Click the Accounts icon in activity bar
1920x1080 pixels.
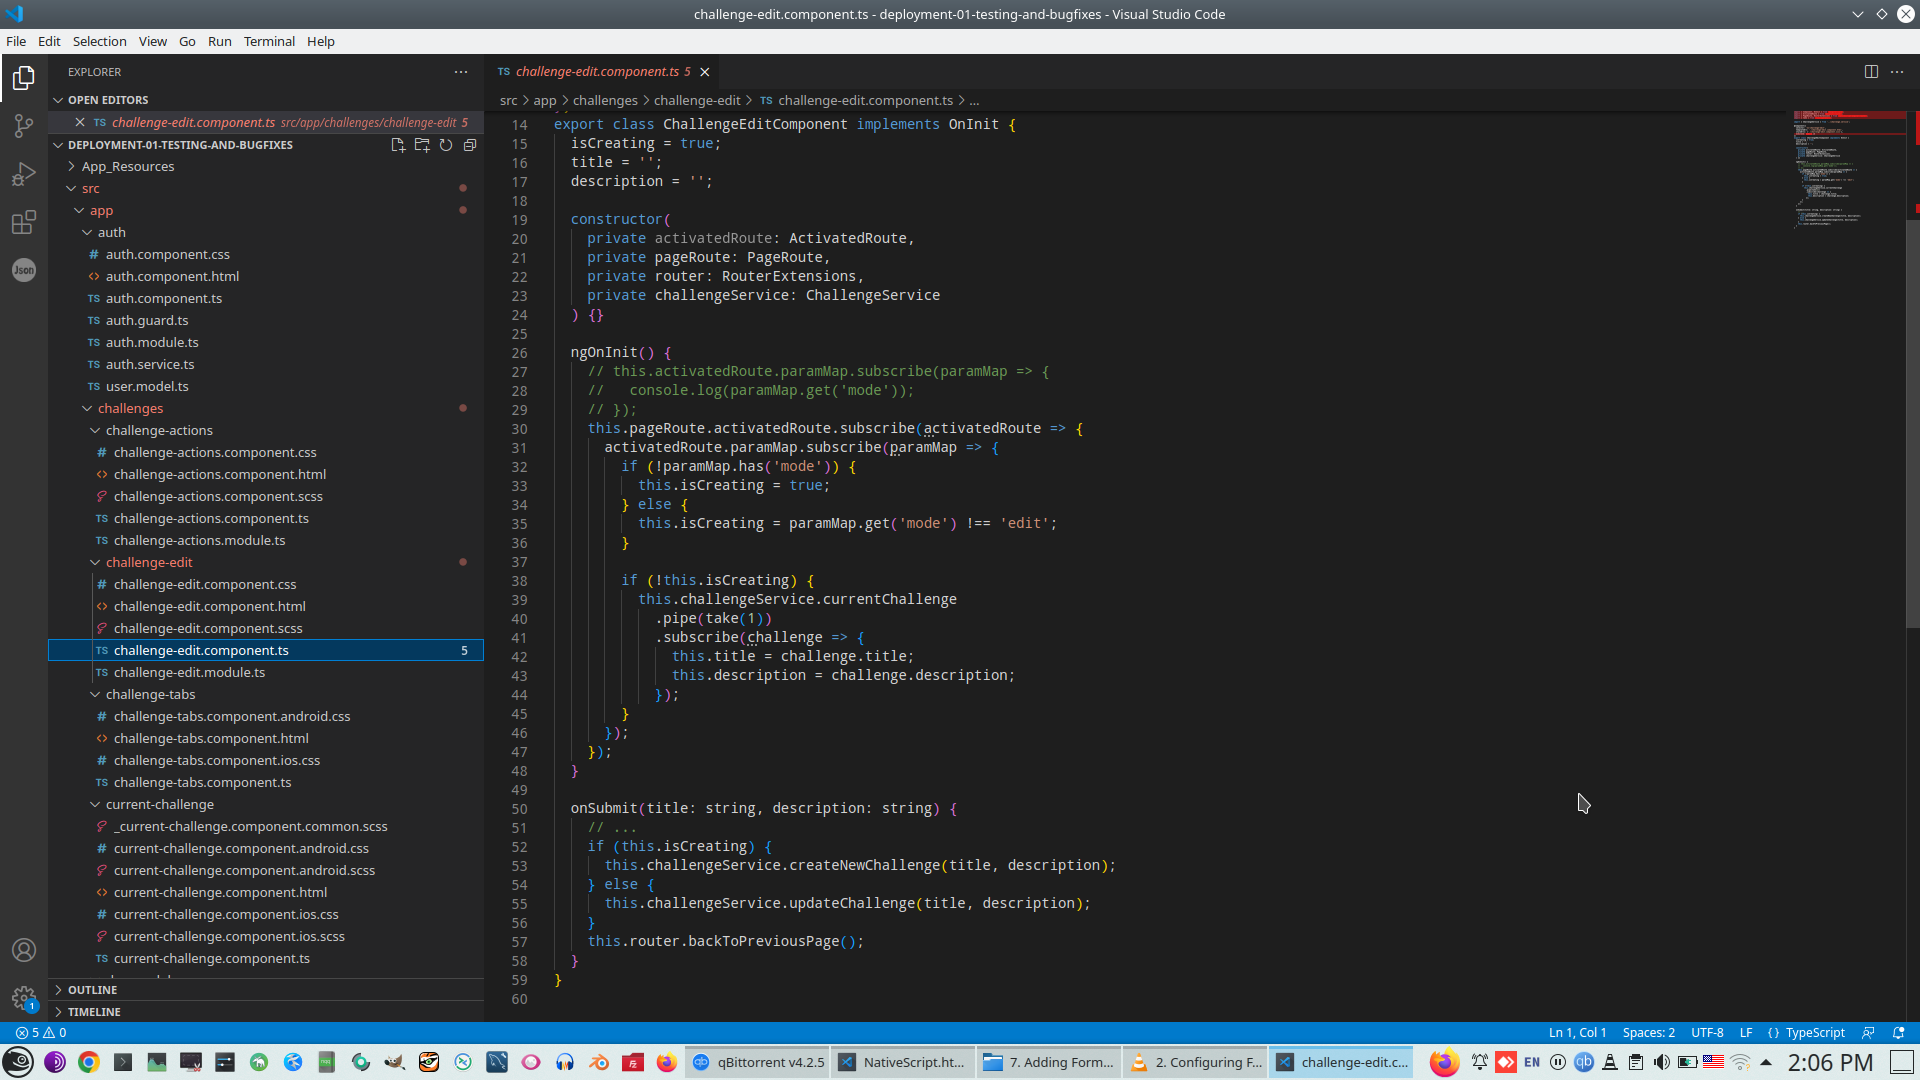pyautogui.click(x=24, y=950)
